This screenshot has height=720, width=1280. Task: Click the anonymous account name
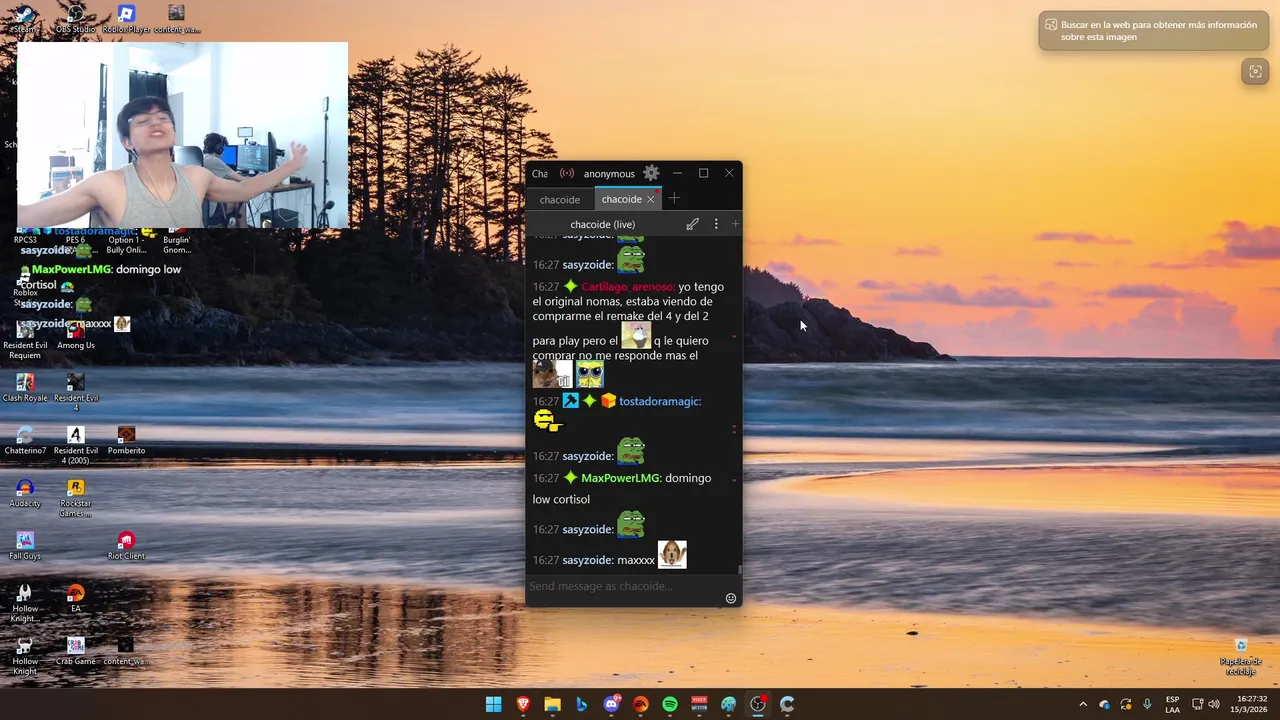click(x=609, y=174)
